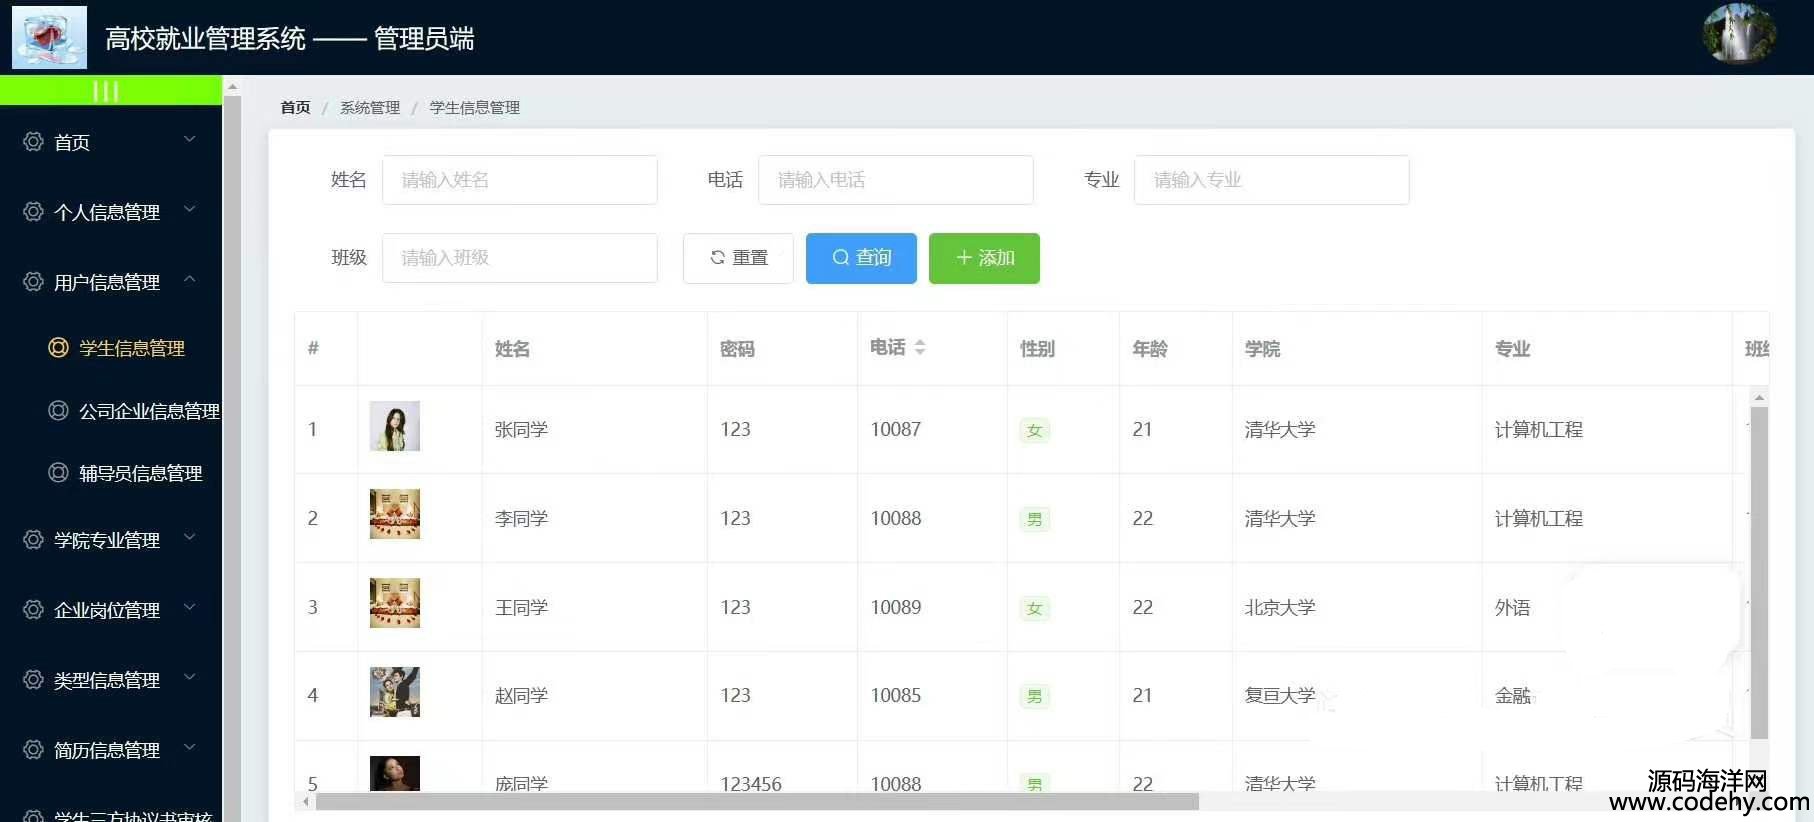Screen dimensions: 1814x822
Task: Click the blue 查询 search button
Action: coord(861,258)
